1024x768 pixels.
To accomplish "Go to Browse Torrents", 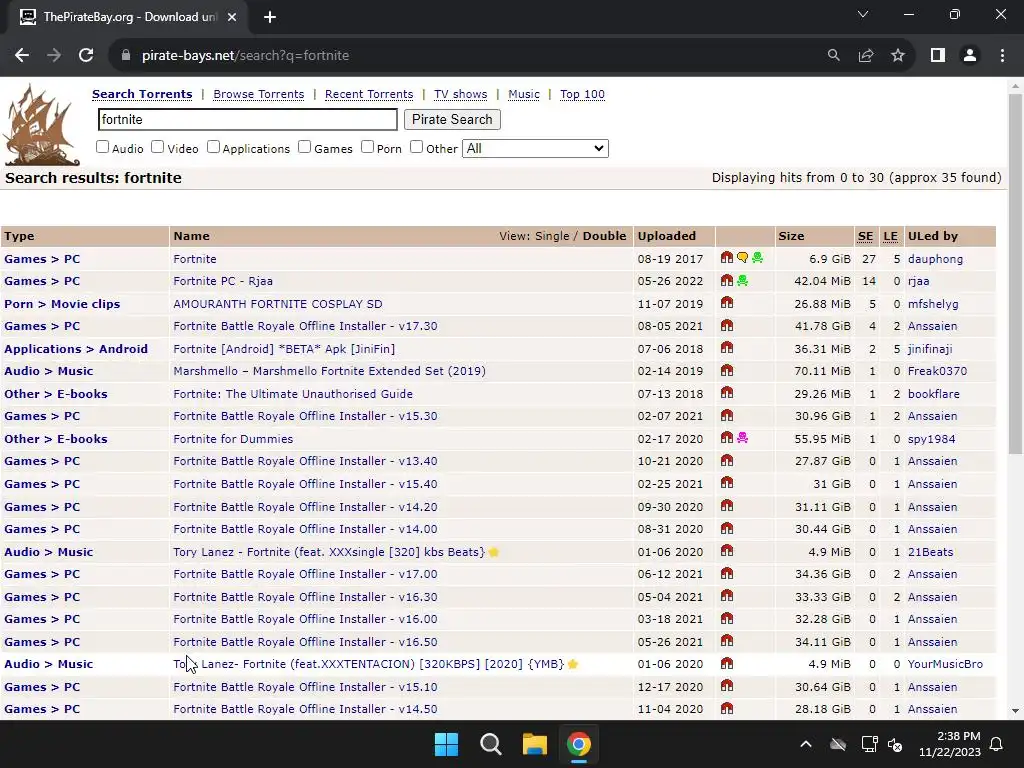I will point(259,94).
